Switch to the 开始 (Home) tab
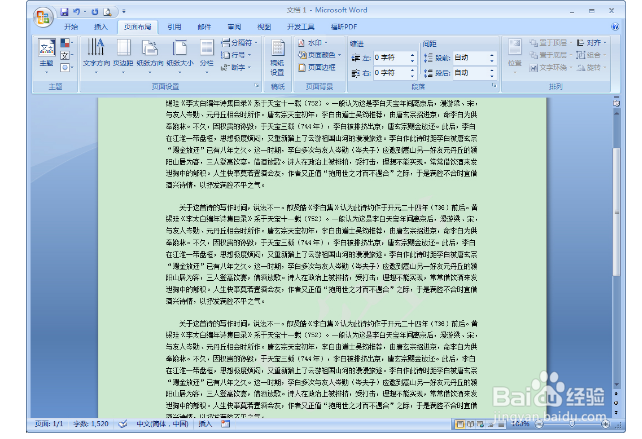 [70, 27]
